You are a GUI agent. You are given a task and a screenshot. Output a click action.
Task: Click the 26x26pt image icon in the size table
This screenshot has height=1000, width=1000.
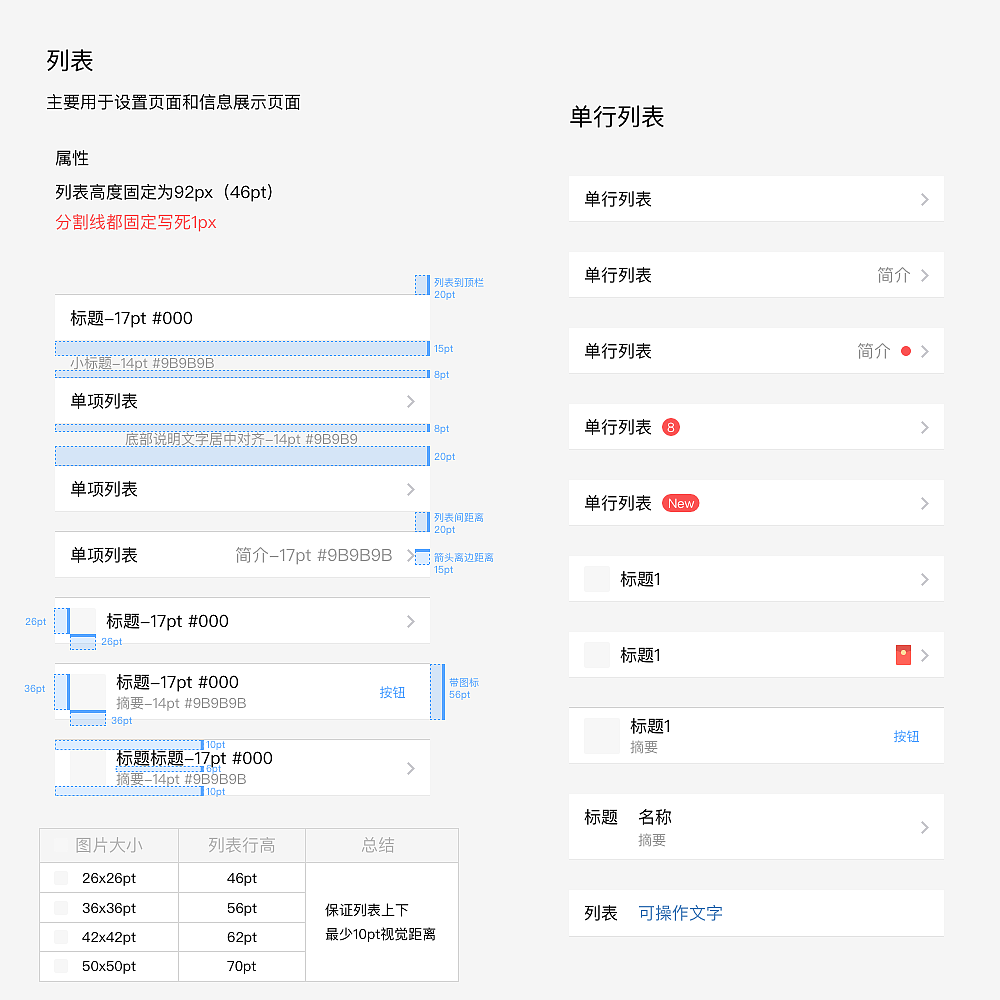tap(58, 878)
